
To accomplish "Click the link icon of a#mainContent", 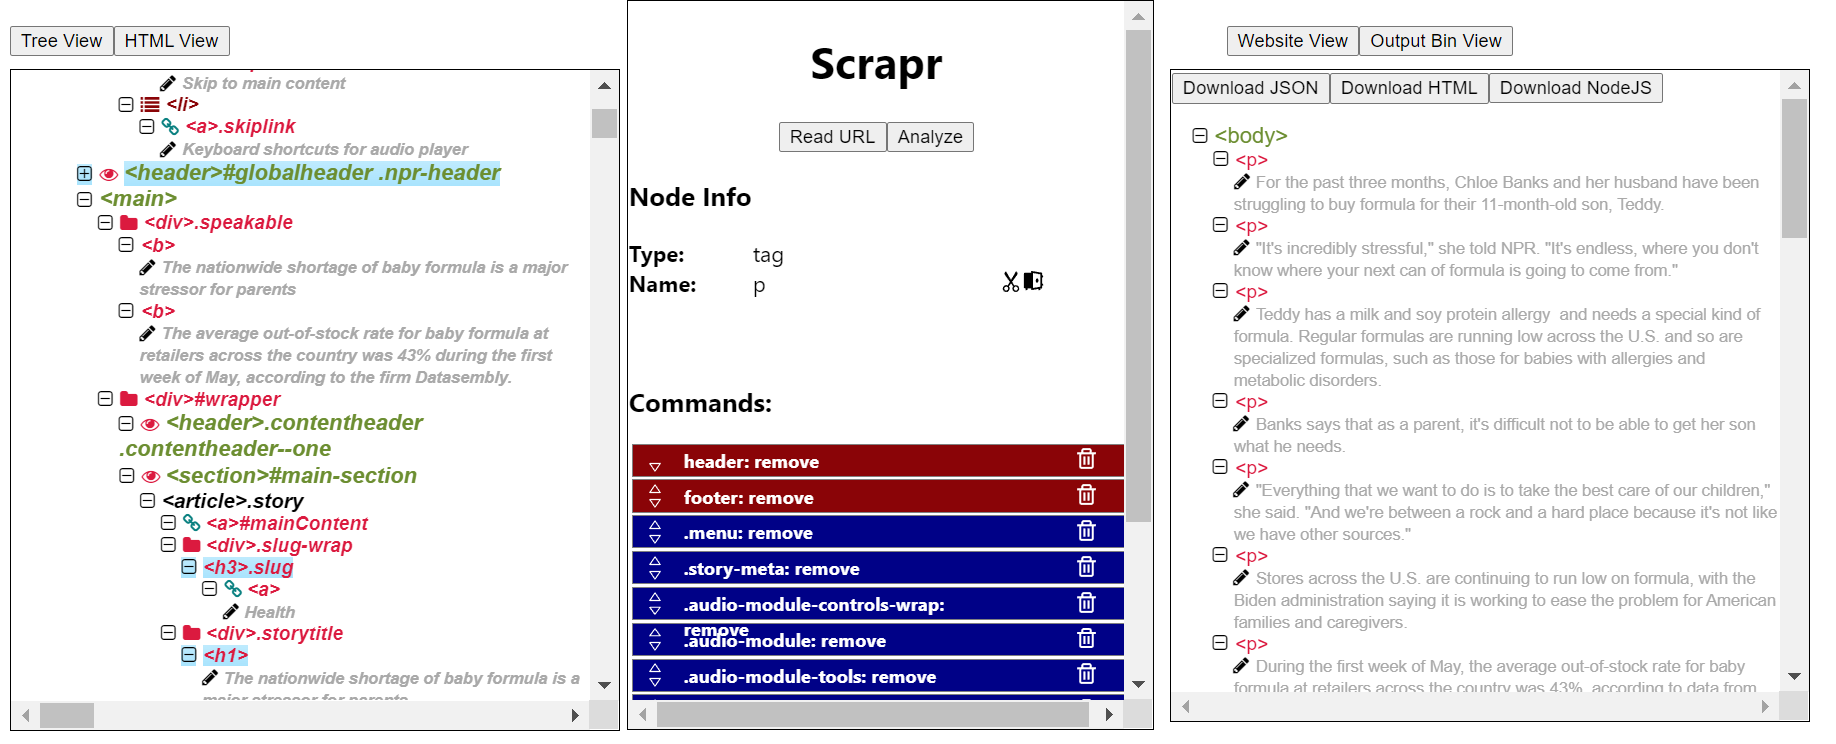I will (x=191, y=523).
